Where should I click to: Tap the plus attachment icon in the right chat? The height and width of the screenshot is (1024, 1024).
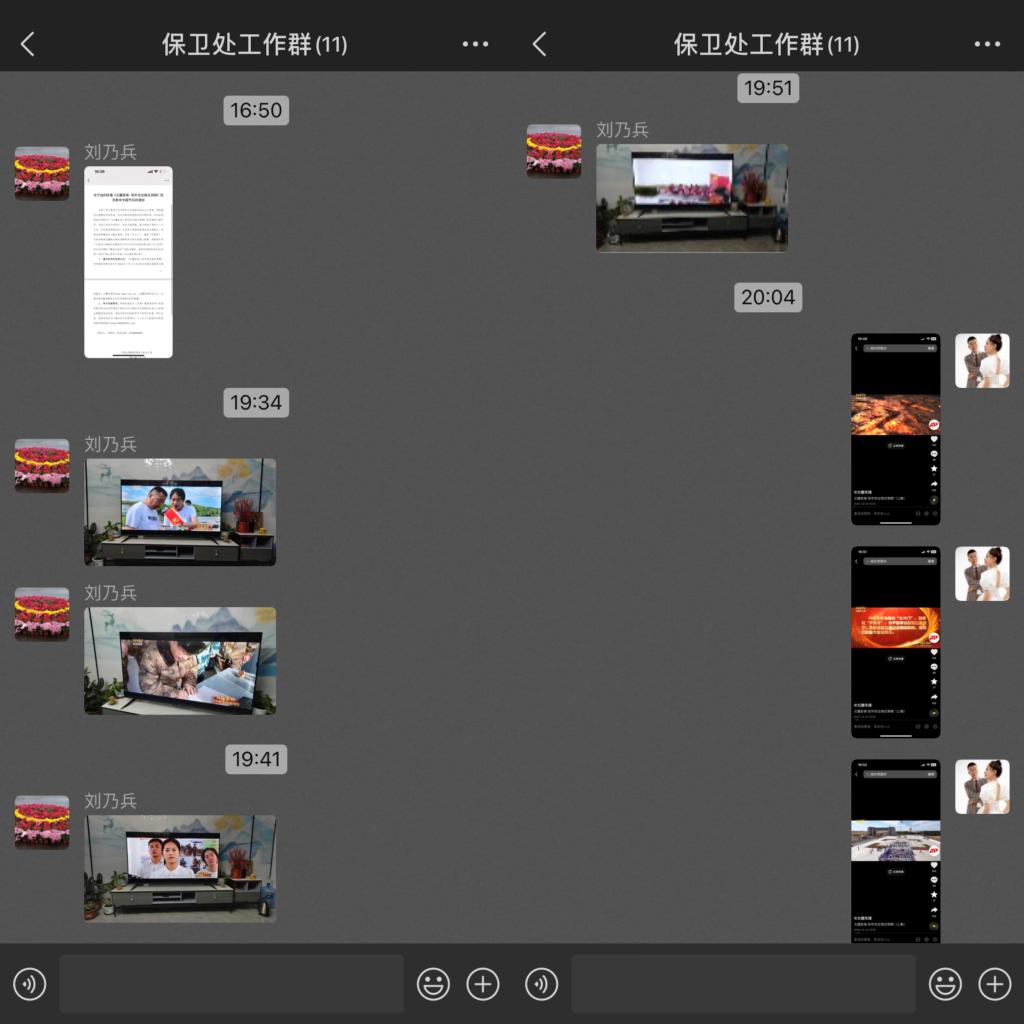(995, 984)
